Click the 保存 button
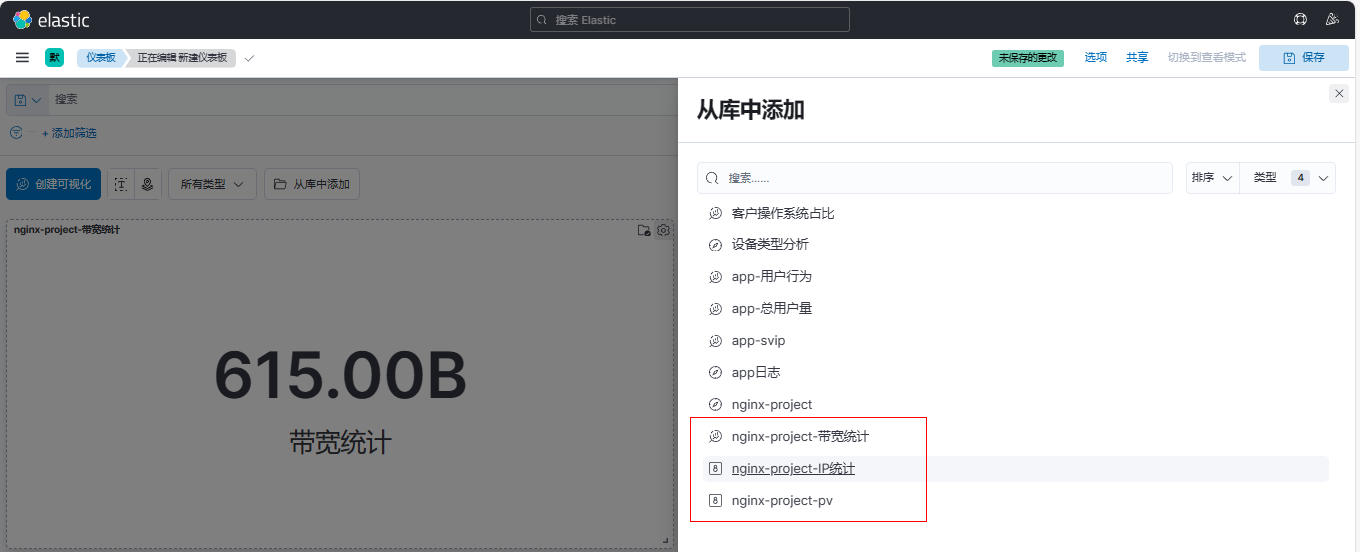This screenshot has height=552, width=1360. (x=1303, y=58)
